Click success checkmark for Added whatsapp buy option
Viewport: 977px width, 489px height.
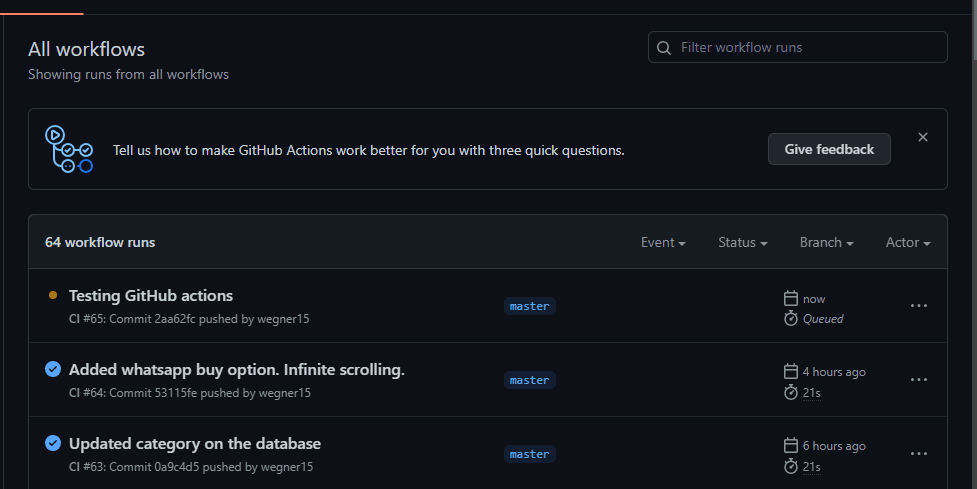53,369
